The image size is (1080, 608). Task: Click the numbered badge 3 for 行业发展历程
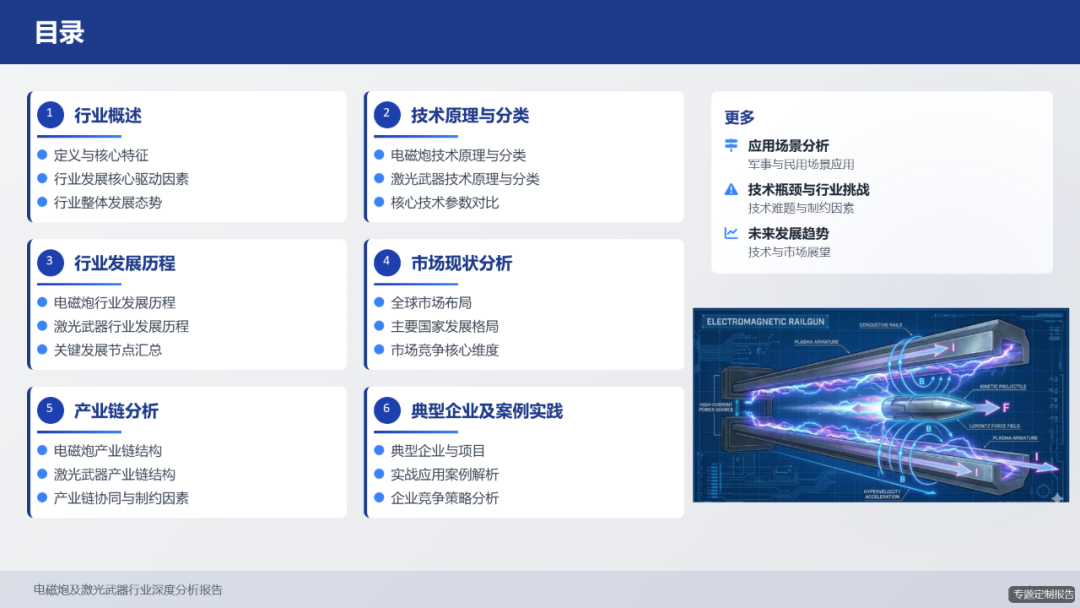[x=51, y=263]
